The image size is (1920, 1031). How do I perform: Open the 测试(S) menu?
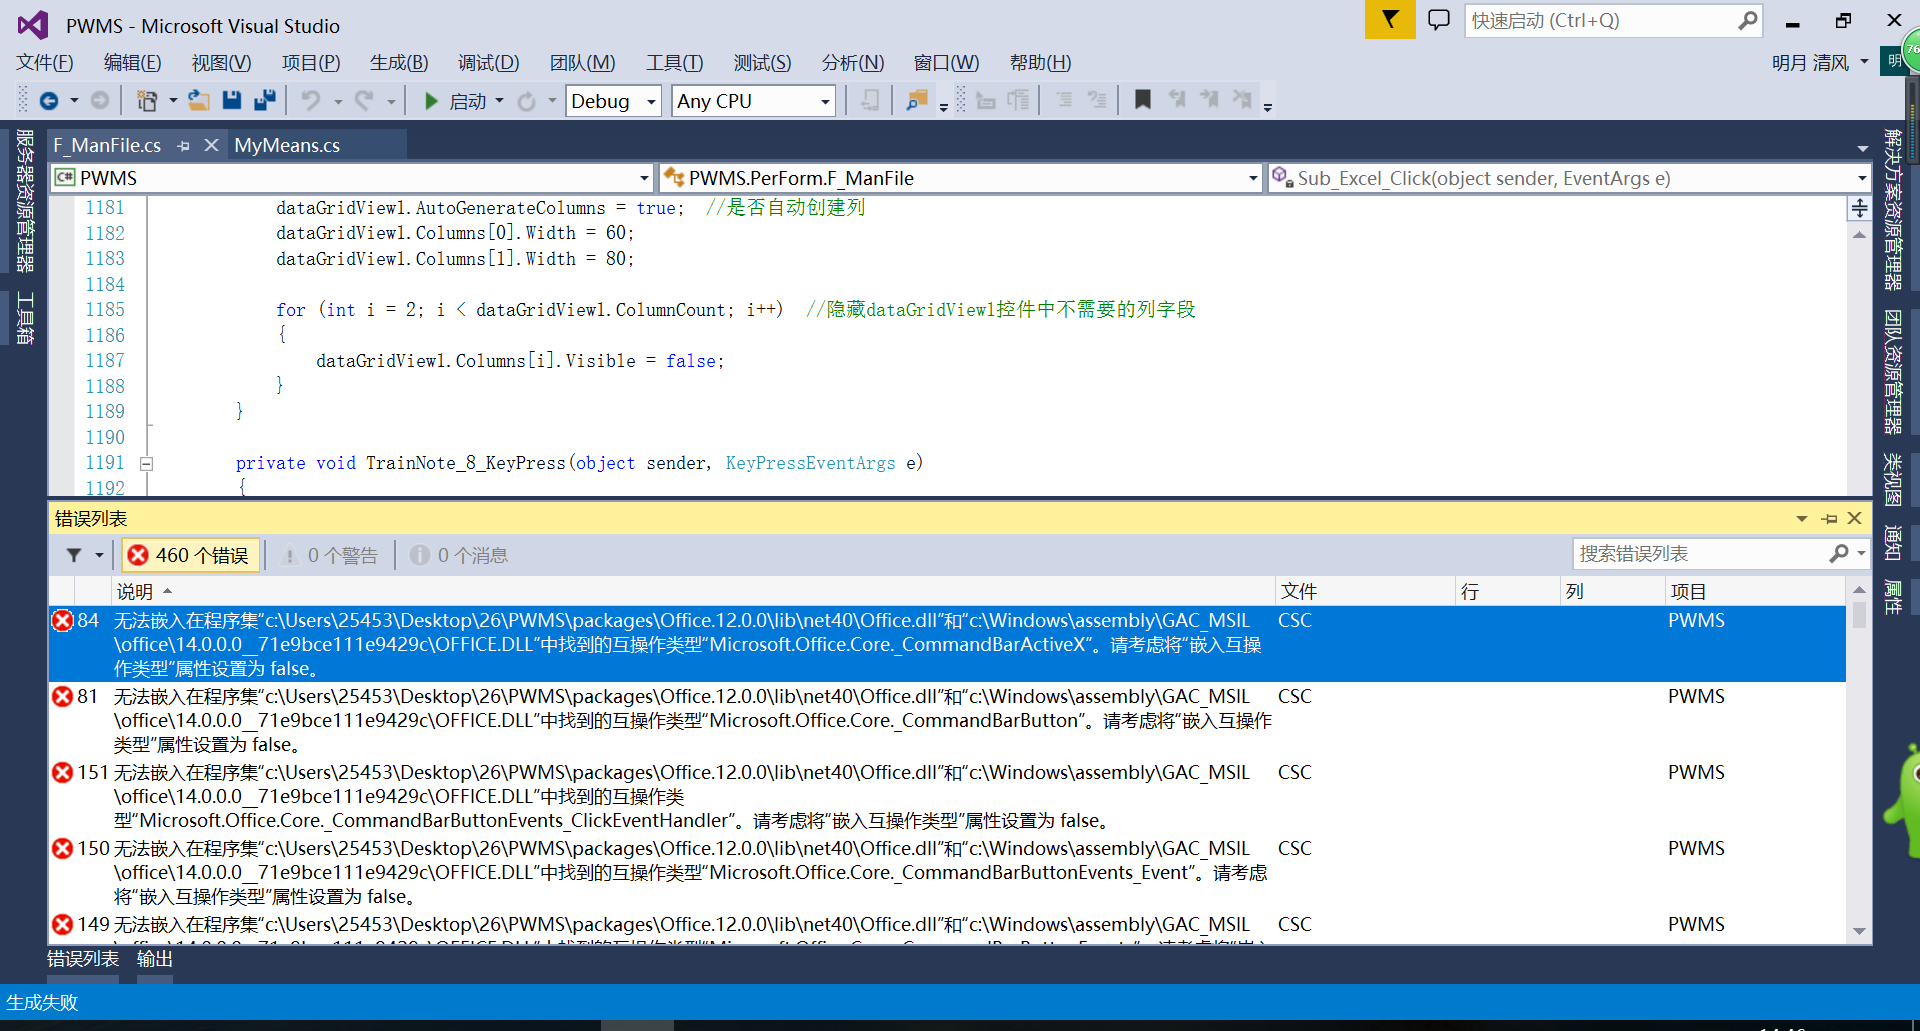tap(762, 63)
